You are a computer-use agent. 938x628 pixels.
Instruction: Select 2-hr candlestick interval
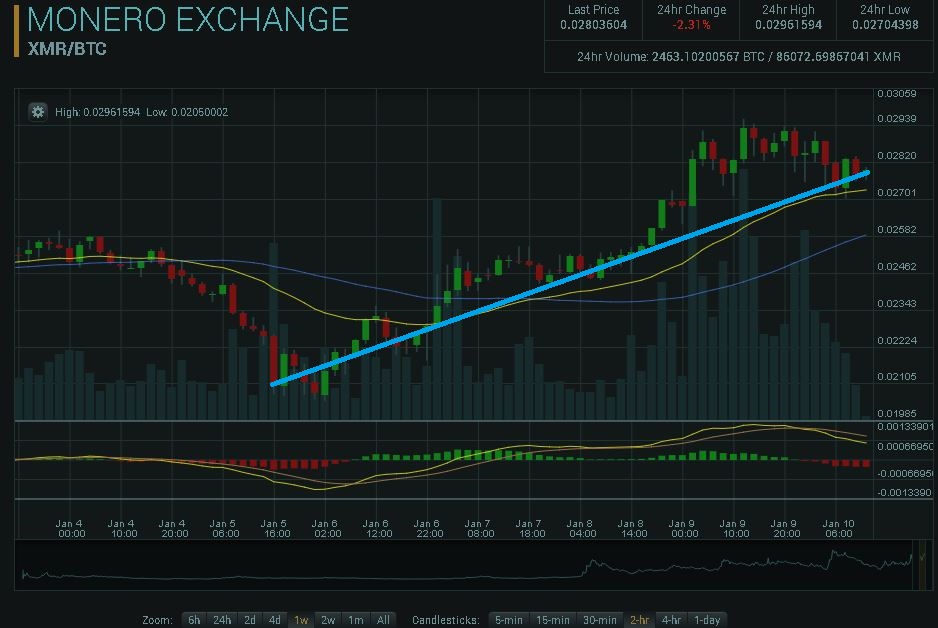pyautogui.click(x=639, y=620)
